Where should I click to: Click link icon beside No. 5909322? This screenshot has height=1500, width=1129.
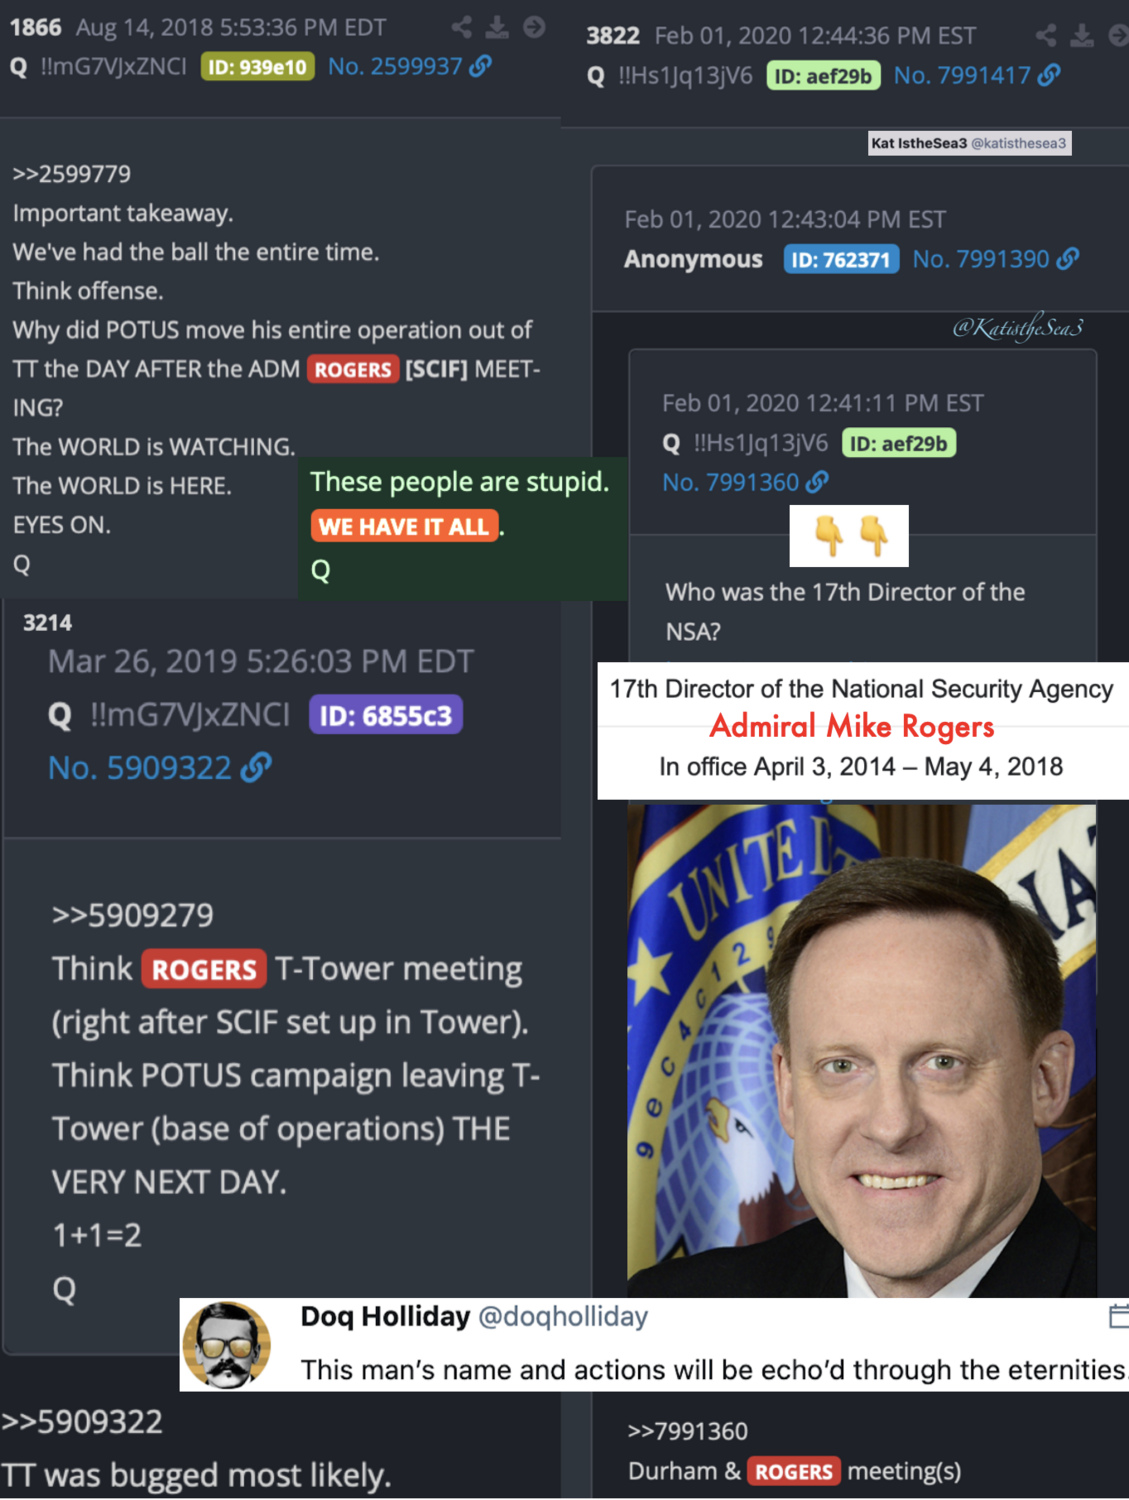click(x=256, y=767)
